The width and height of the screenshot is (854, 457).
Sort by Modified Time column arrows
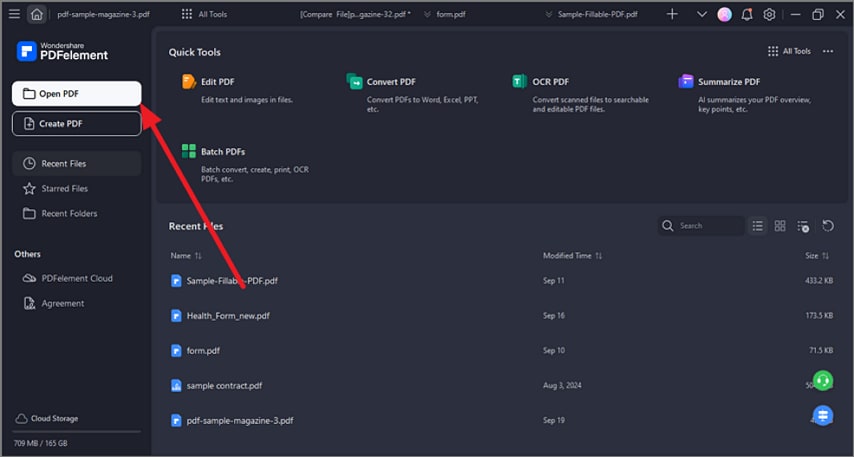(x=600, y=256)
